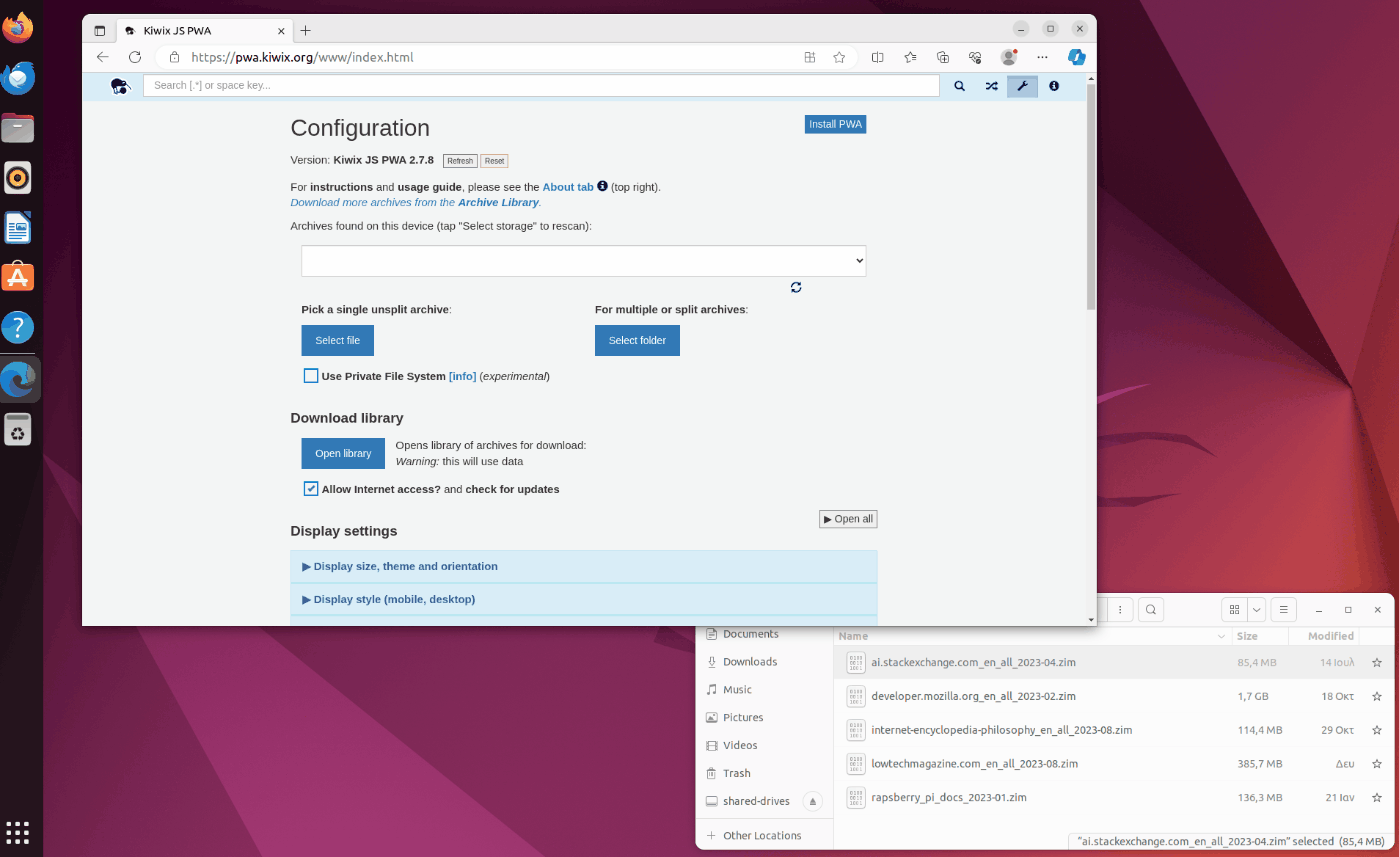The width and height of the screenshot is (1399, 857).
Task: Open Edge Settings and more ellipsis
Action: point(1043,57)
